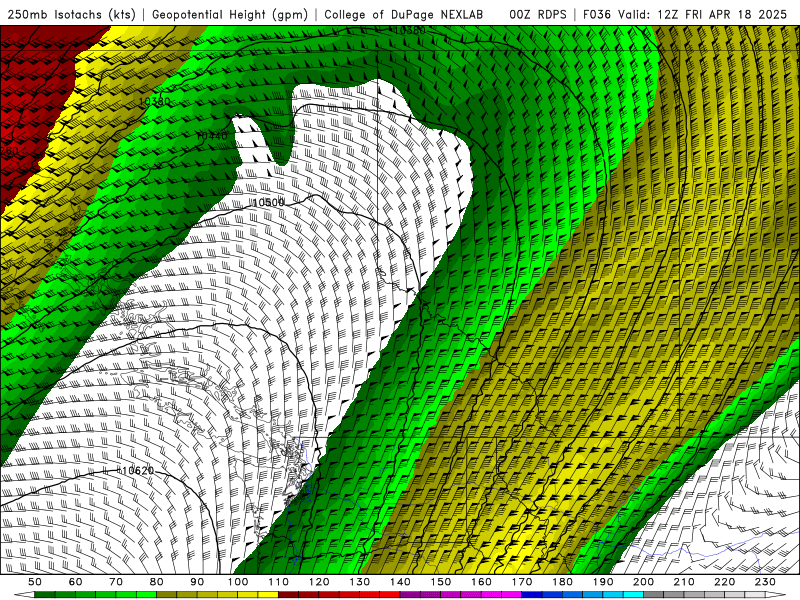
Task: Click the "F036" forecast hour label
Action: click(597, 14)
